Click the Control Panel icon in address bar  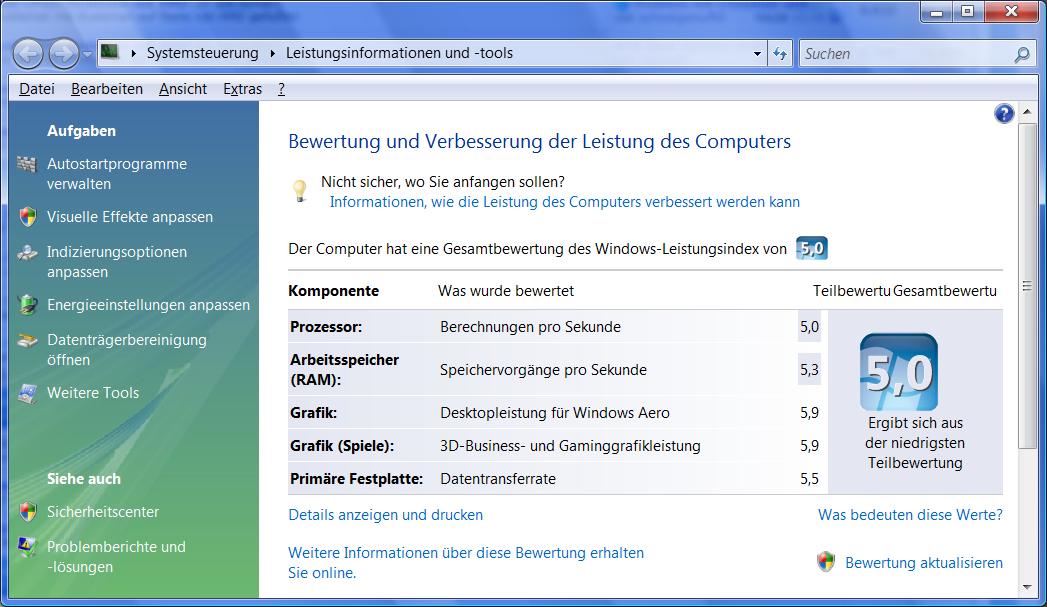coord(110,52)
